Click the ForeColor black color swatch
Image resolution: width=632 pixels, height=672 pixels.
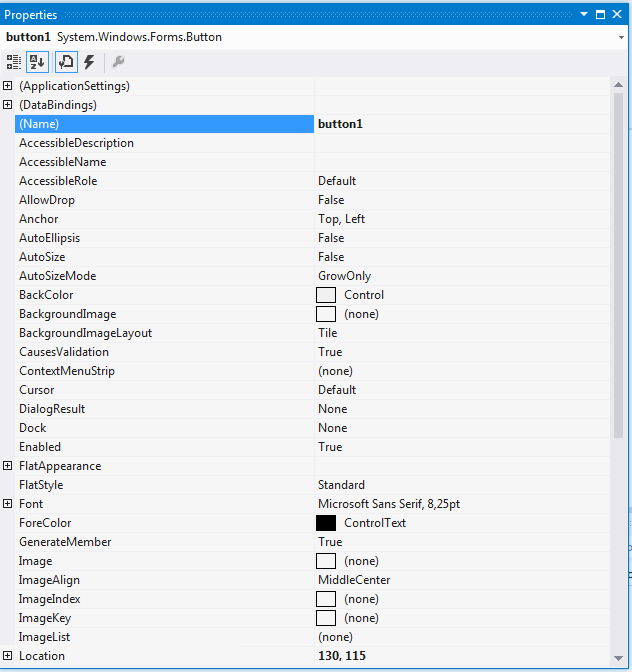326,523
